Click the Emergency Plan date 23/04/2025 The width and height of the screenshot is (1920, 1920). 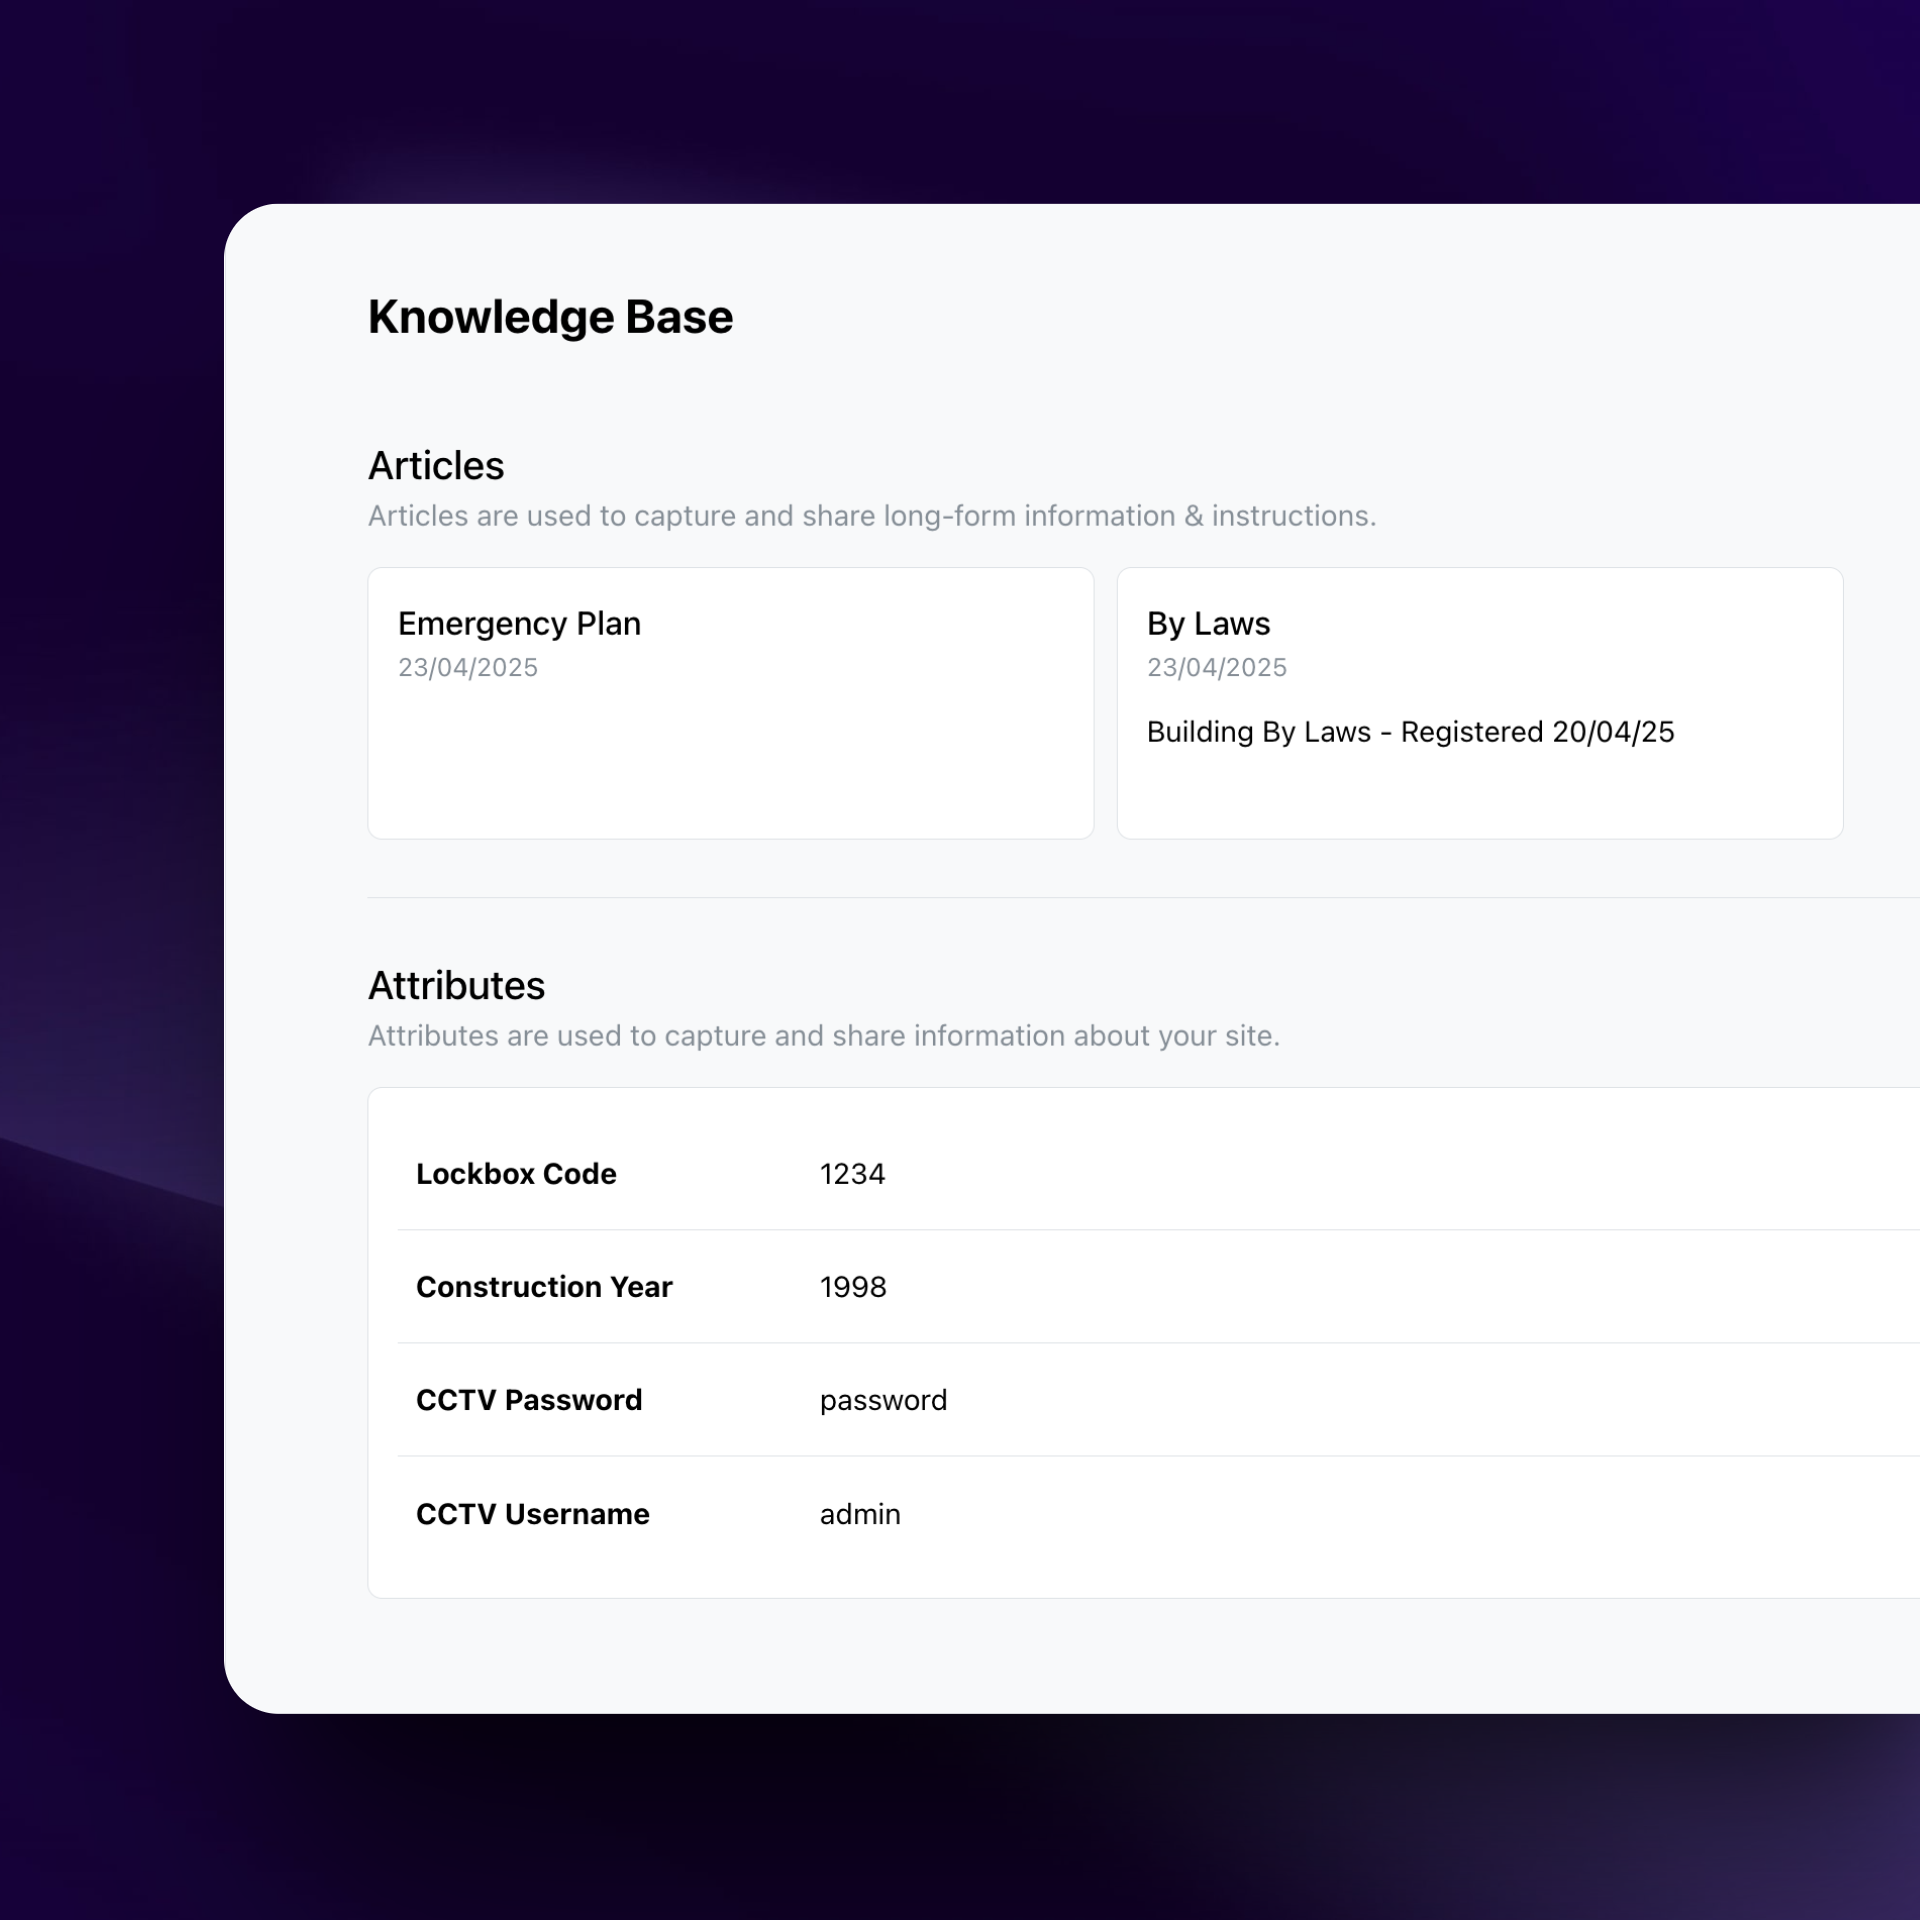[467, 667]
